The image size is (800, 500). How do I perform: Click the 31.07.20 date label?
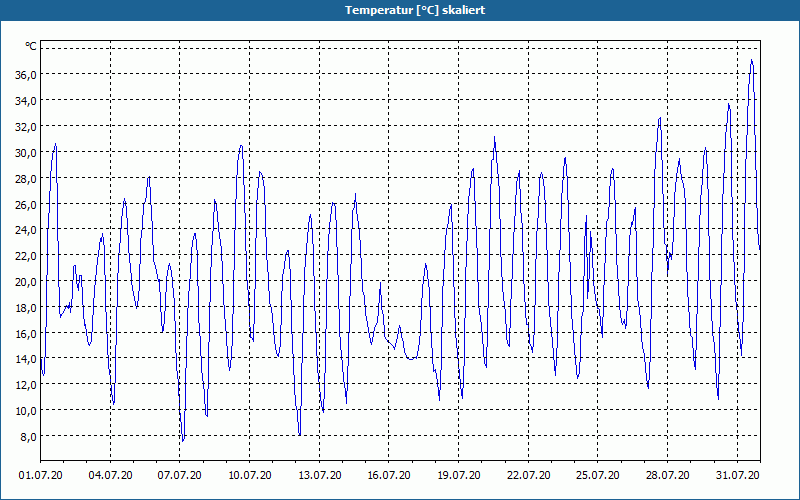737,475
